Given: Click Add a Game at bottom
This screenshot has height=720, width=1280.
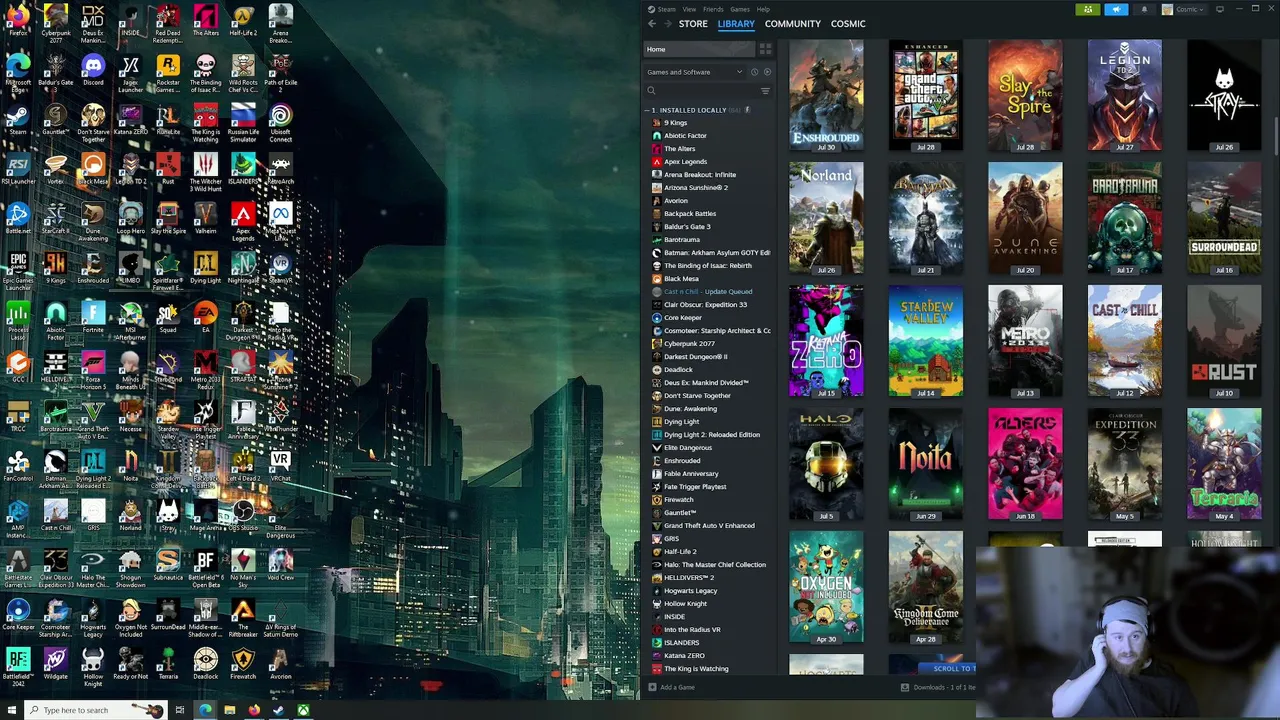Looking at the screenshot, I should 671,687.
